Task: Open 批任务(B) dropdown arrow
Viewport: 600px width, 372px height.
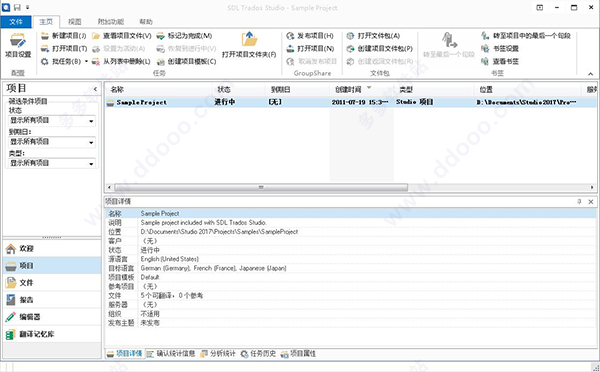Action: tap(86, 61)
